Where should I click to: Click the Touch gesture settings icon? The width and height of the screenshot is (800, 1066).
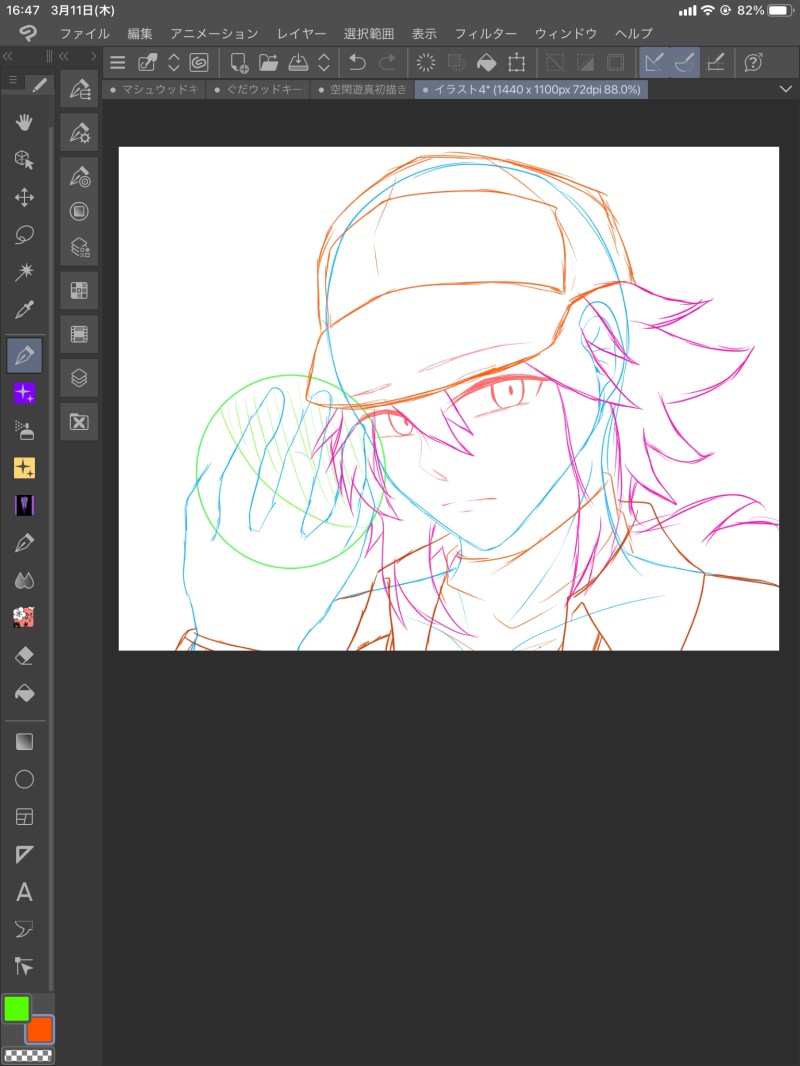[147, 63]
